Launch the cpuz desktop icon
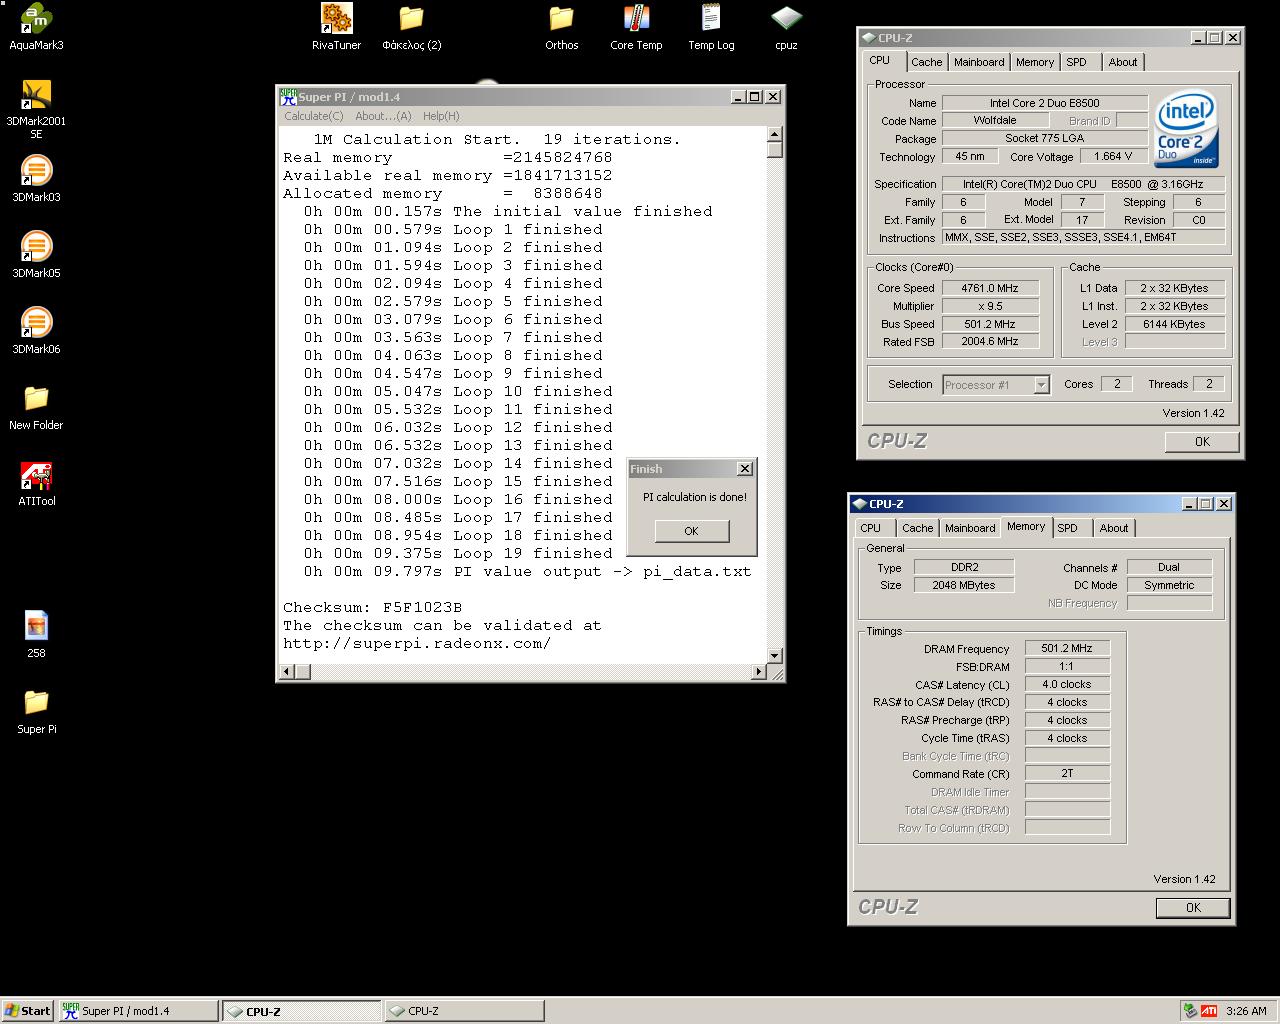 (786, 27)
